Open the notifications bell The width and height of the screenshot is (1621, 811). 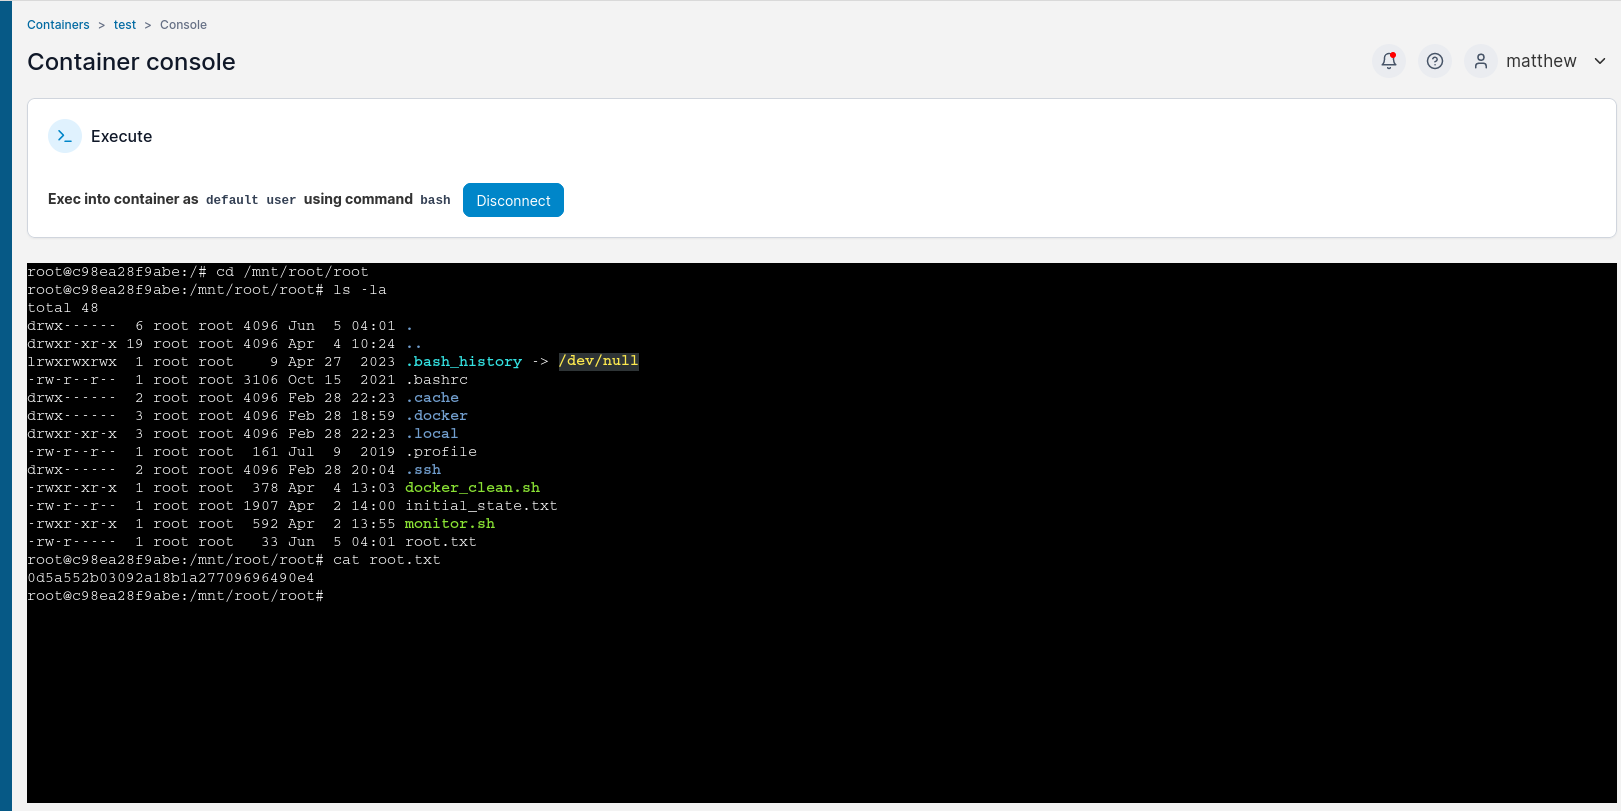coord(1388,61)
